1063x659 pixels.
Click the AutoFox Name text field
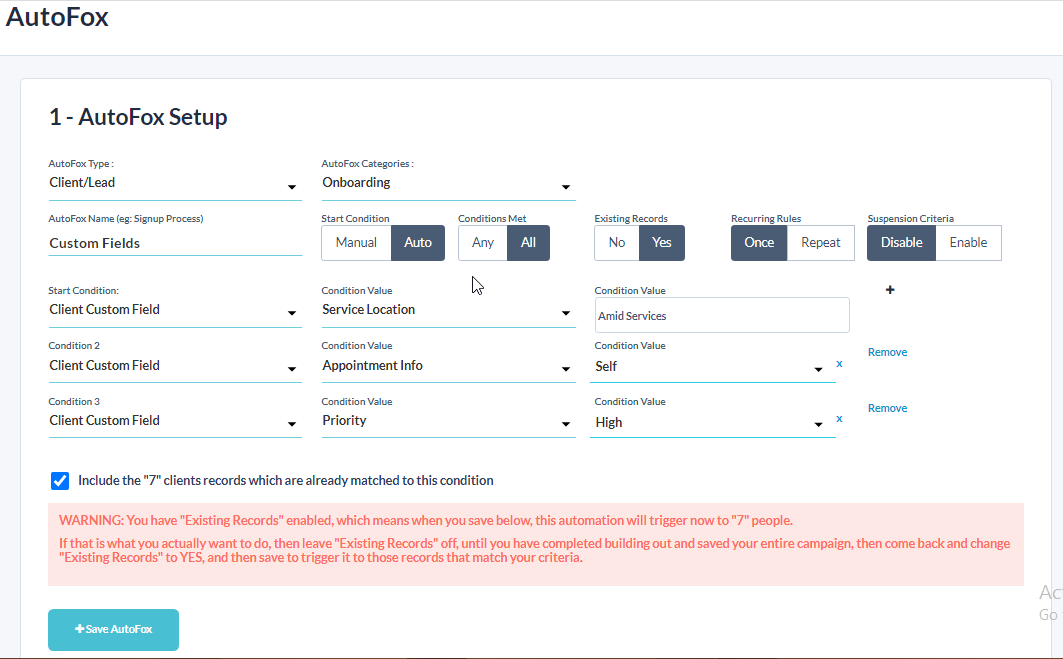point(175,243)
